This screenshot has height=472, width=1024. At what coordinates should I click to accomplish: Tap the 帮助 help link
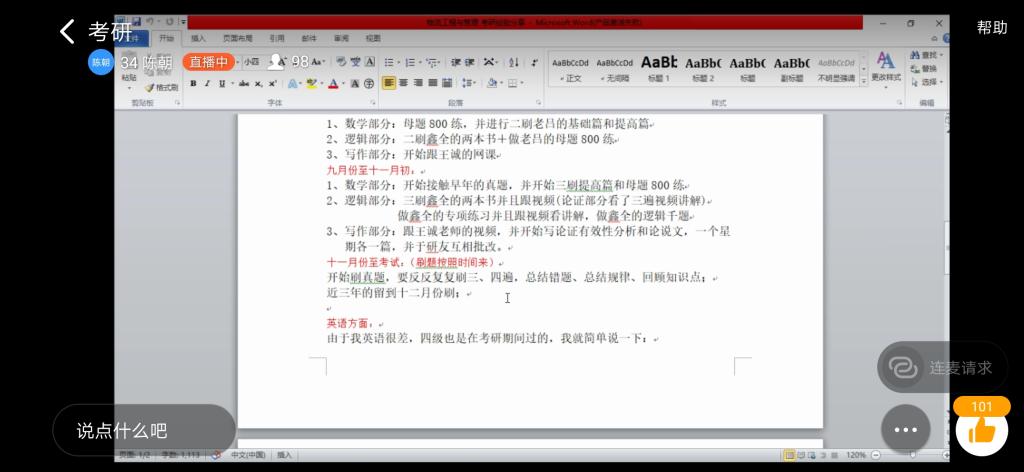(x=991, y=28)
